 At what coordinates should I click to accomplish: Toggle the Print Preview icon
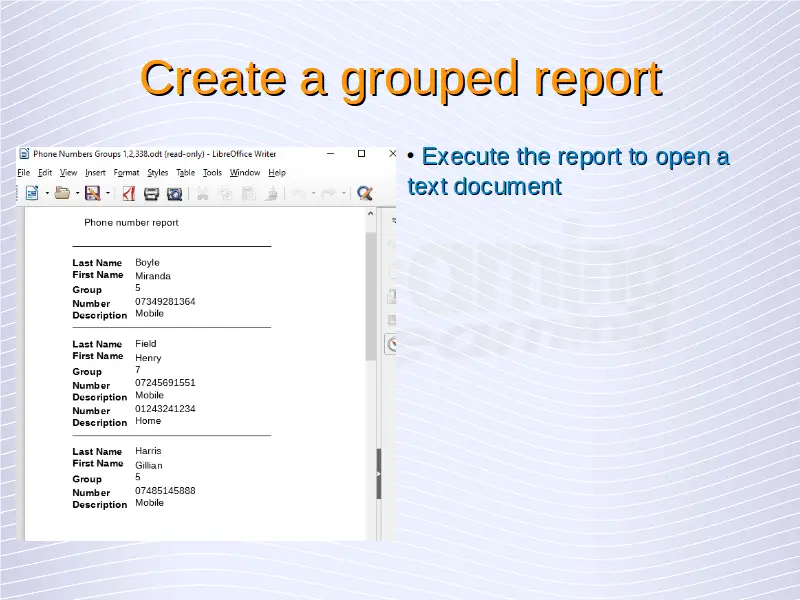(174, 194)
